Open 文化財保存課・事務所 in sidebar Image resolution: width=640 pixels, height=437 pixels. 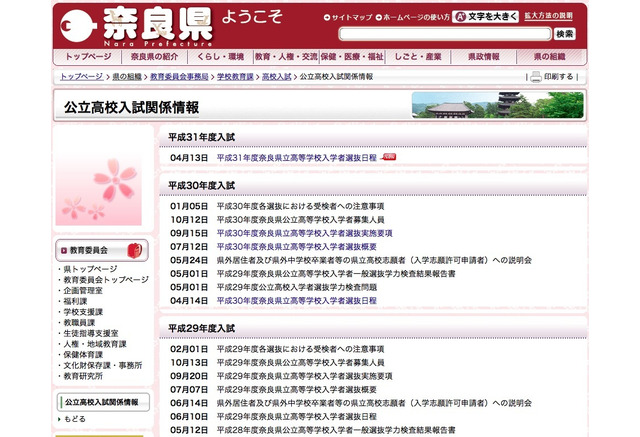click(x=102, y=366)
